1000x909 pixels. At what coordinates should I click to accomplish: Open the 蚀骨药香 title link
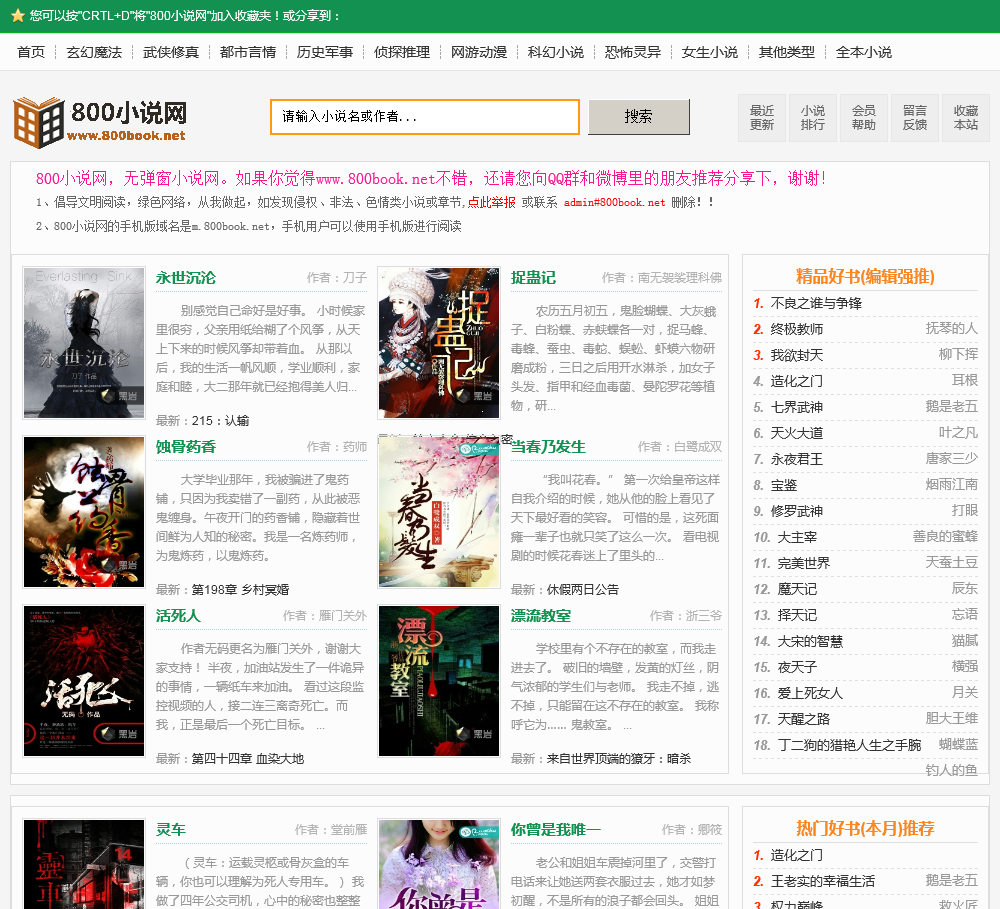pos(186,447)
